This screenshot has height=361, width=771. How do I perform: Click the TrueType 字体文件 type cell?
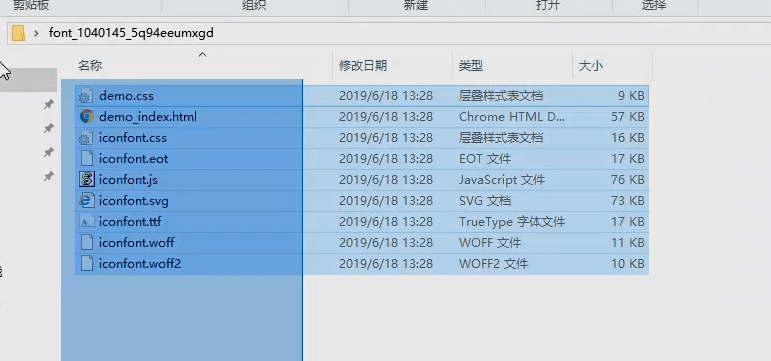pos(512,222)
